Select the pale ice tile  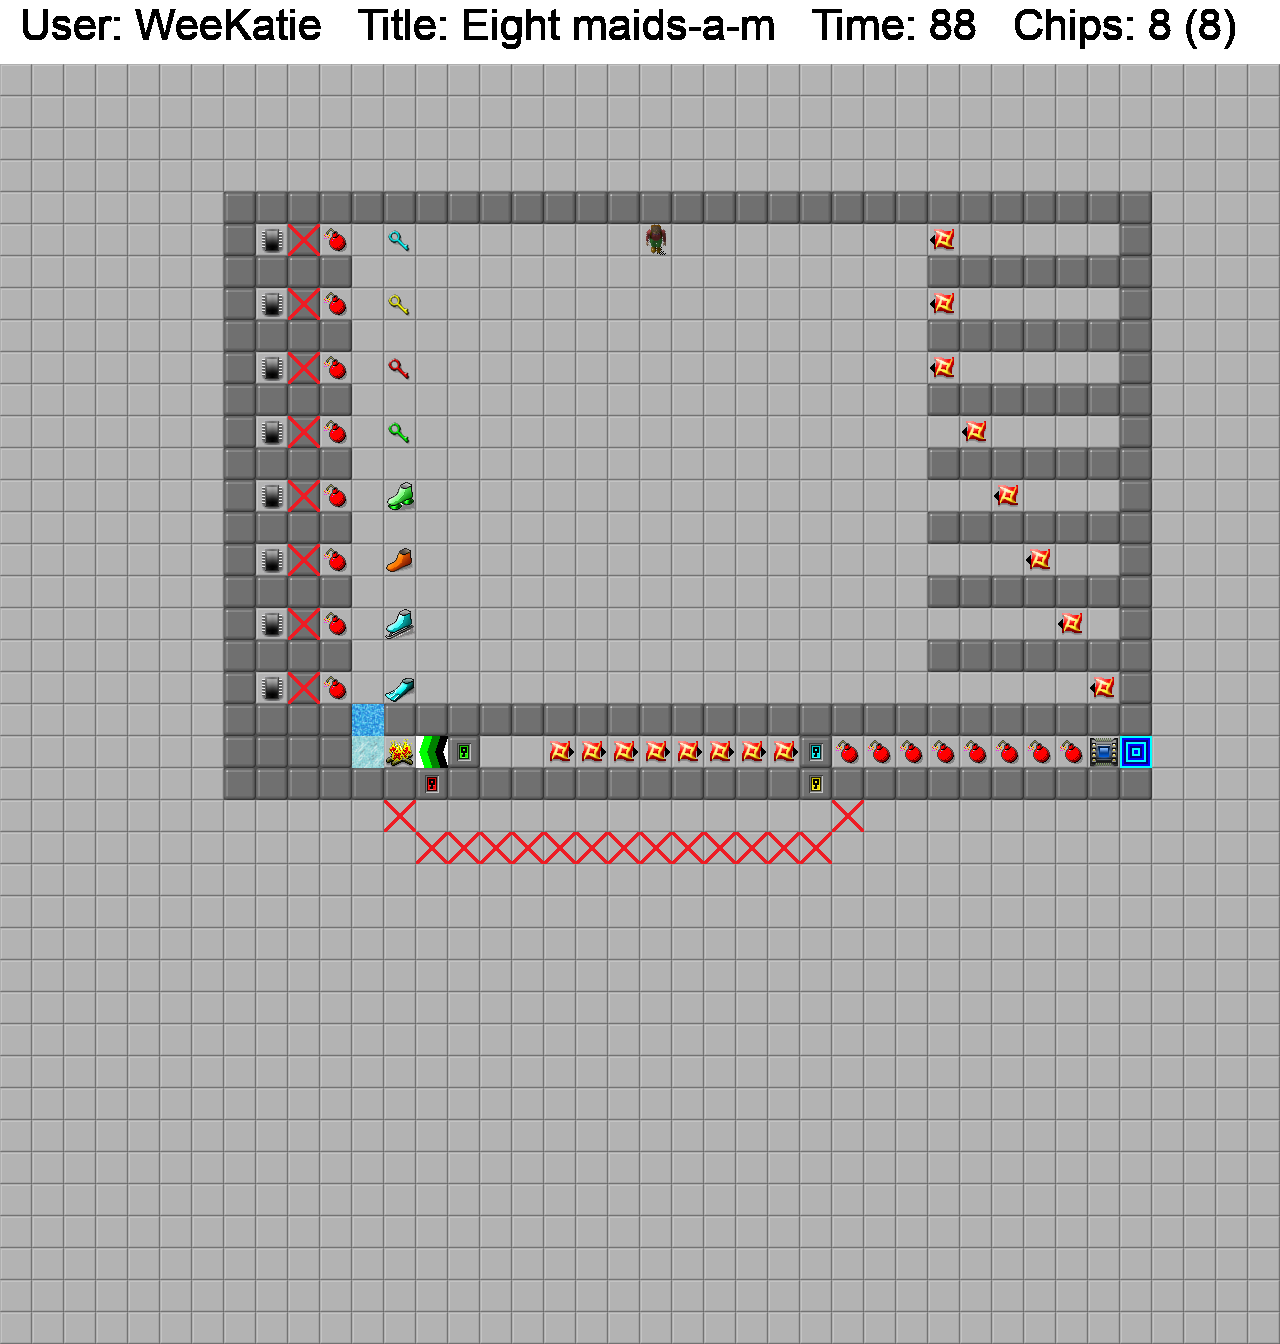pos(368,752)
